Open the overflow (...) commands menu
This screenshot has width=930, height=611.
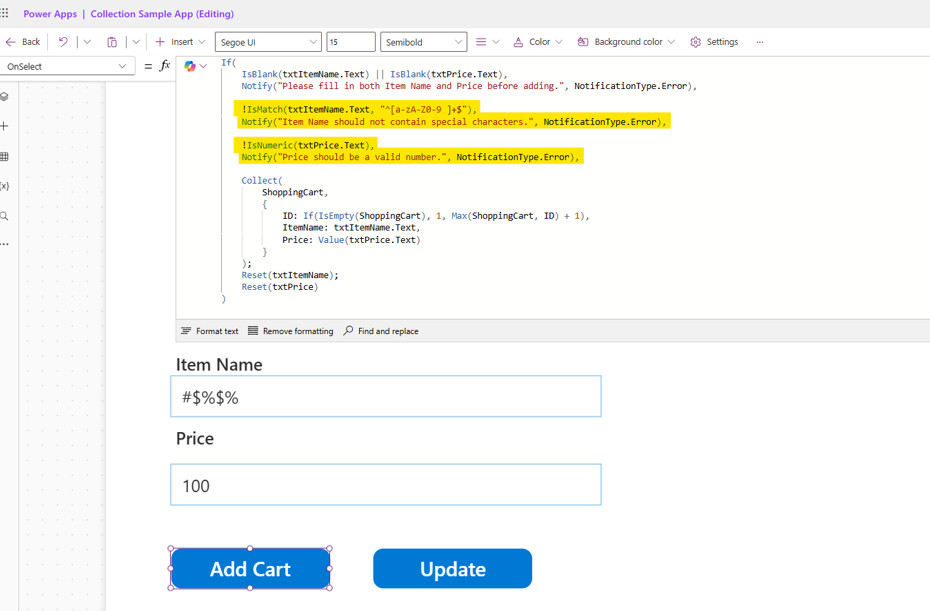coord(761,41)
